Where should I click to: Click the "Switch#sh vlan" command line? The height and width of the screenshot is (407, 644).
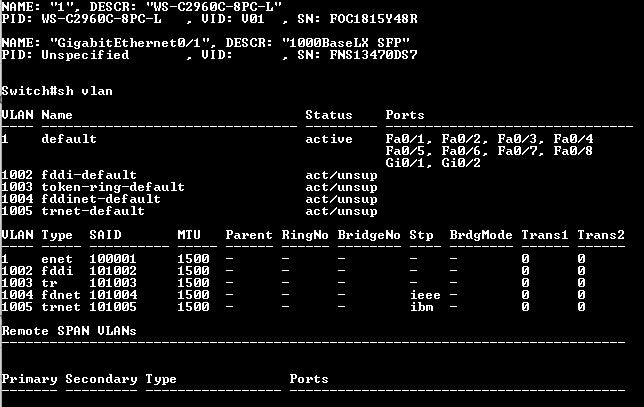coord(57,91)
